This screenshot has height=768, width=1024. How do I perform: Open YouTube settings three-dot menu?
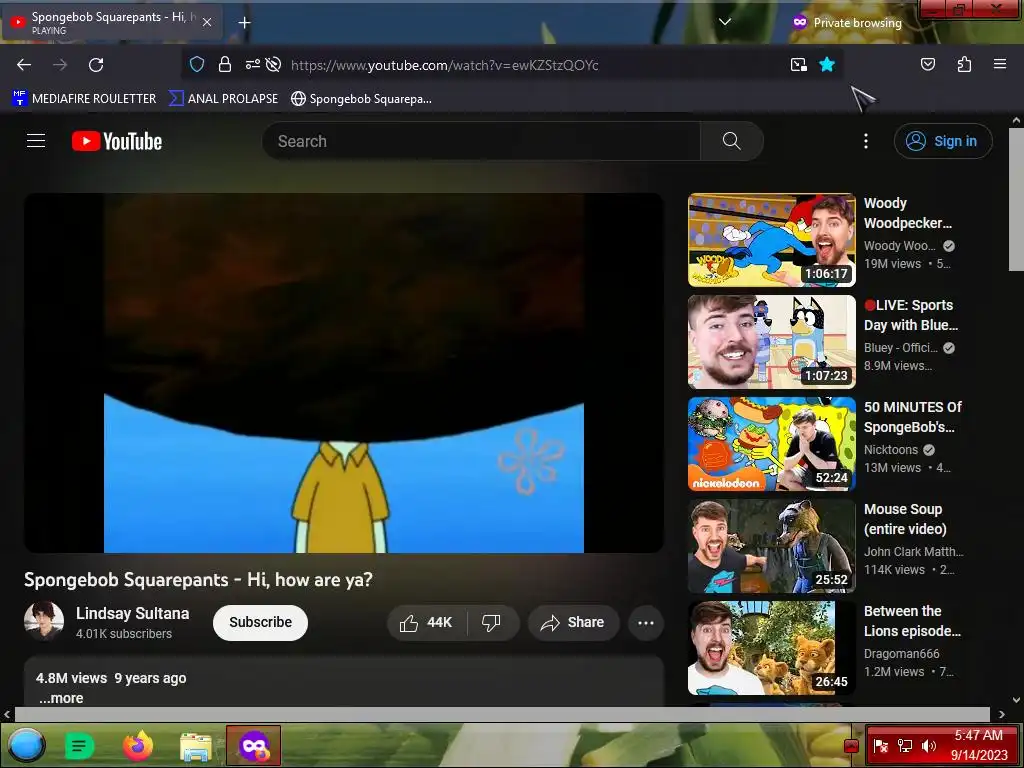coord(865,141)
